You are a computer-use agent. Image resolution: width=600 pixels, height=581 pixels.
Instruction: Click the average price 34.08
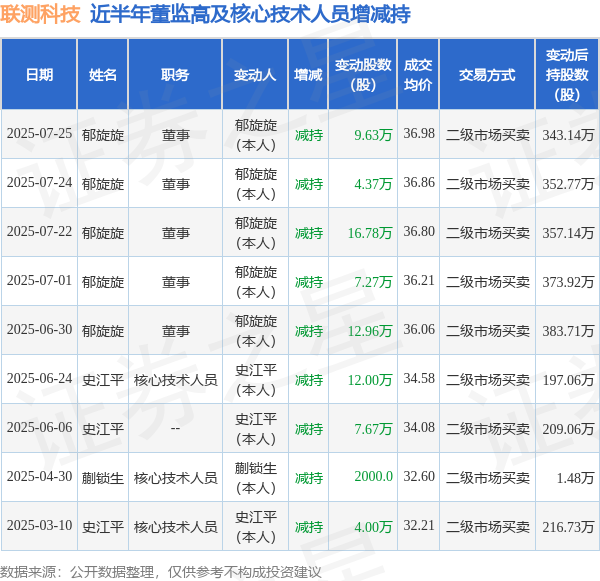tap(419, 428)
